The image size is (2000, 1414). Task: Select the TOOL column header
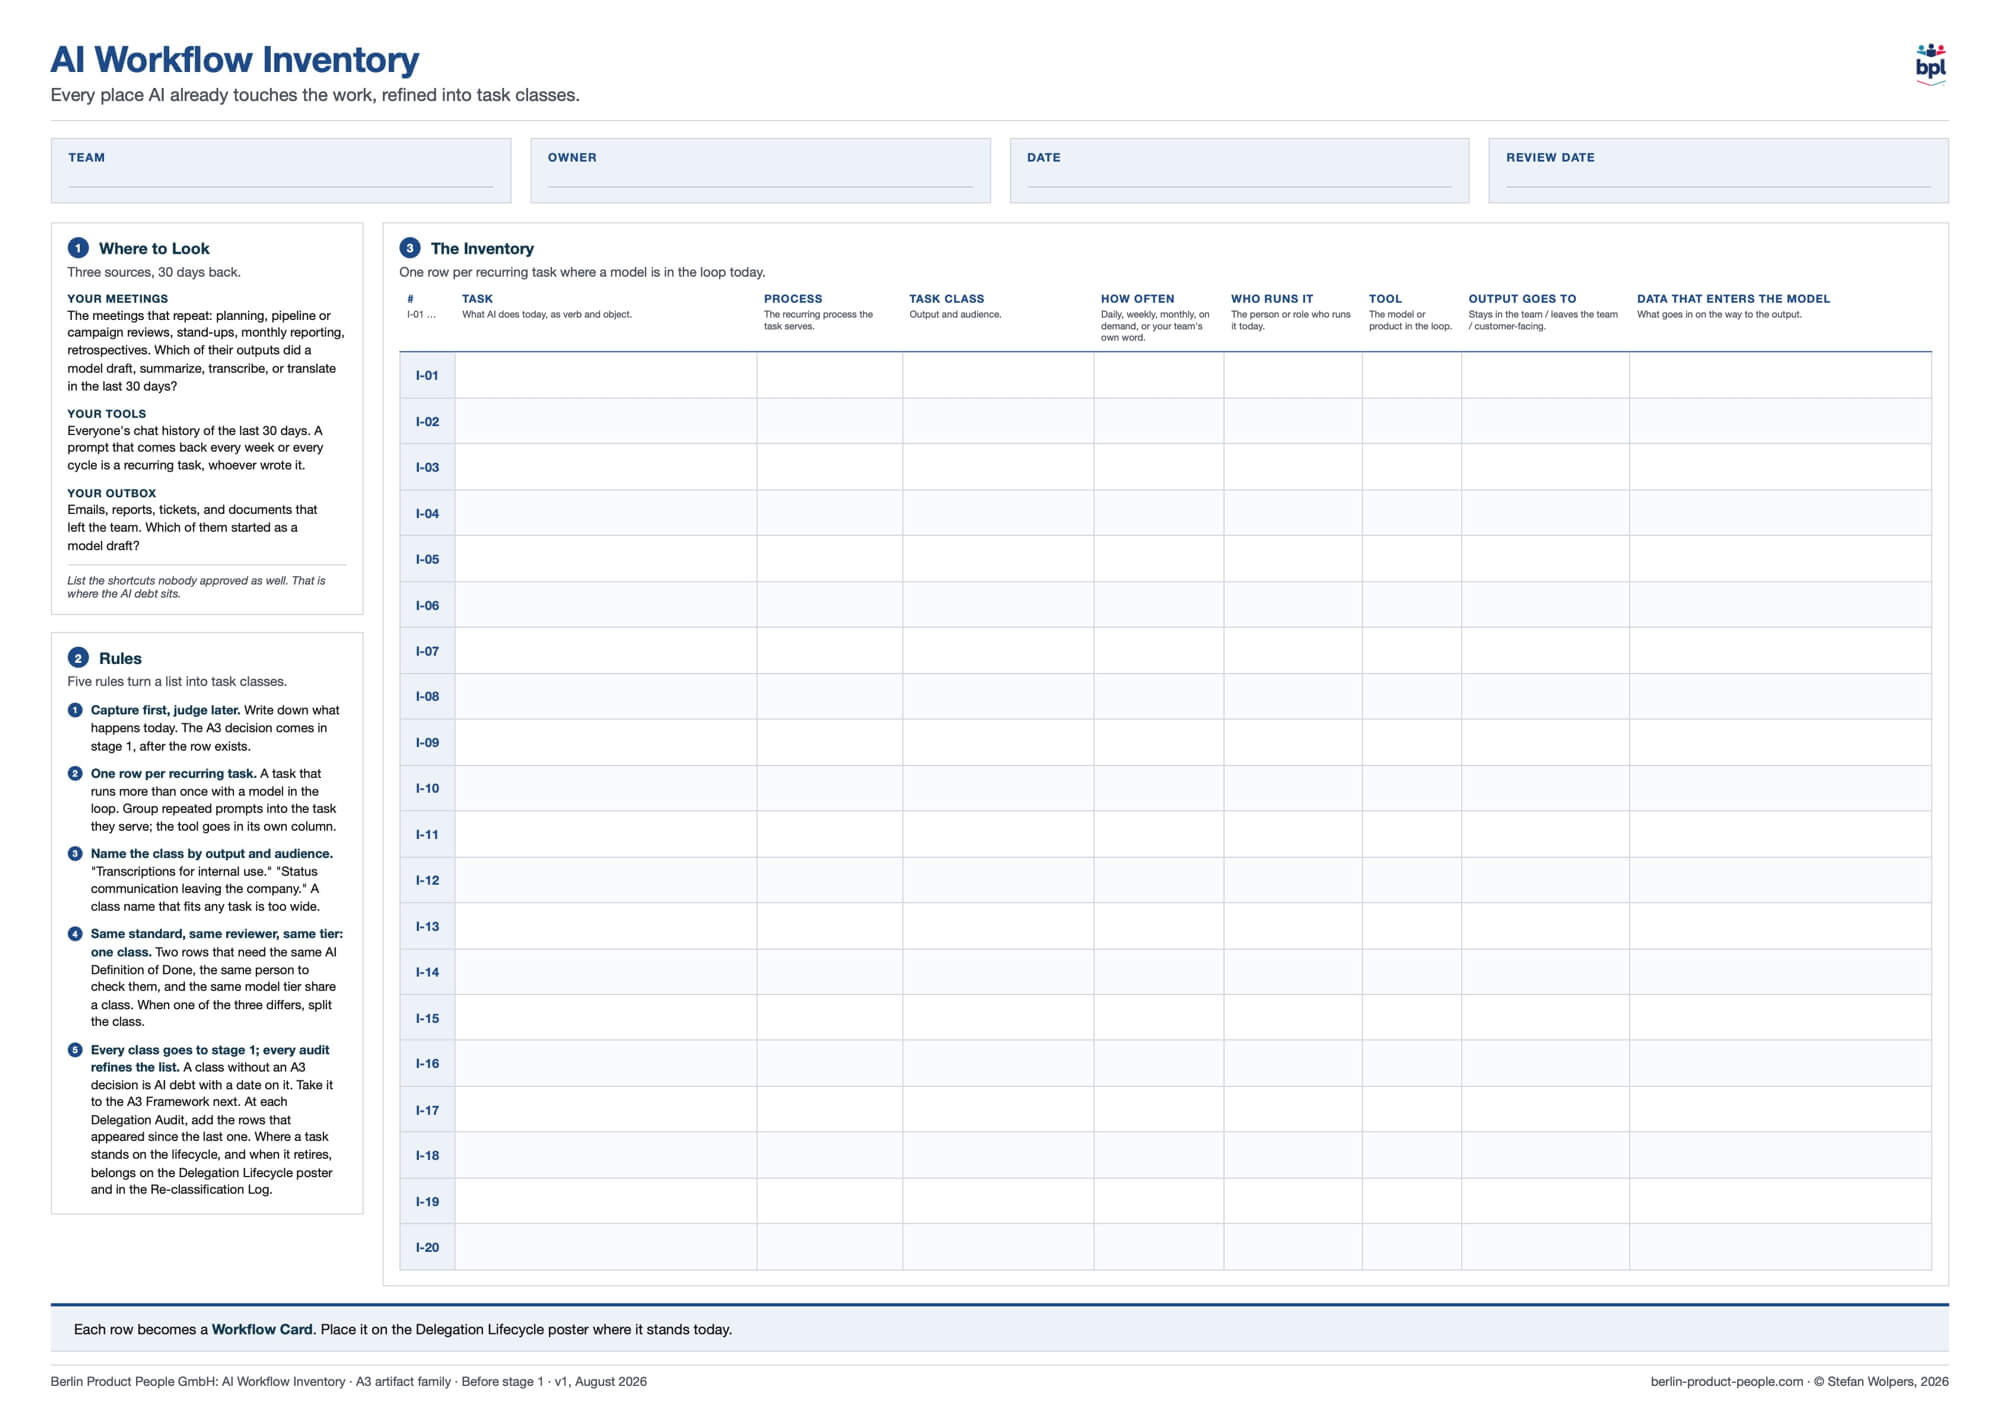[1385, 299]
